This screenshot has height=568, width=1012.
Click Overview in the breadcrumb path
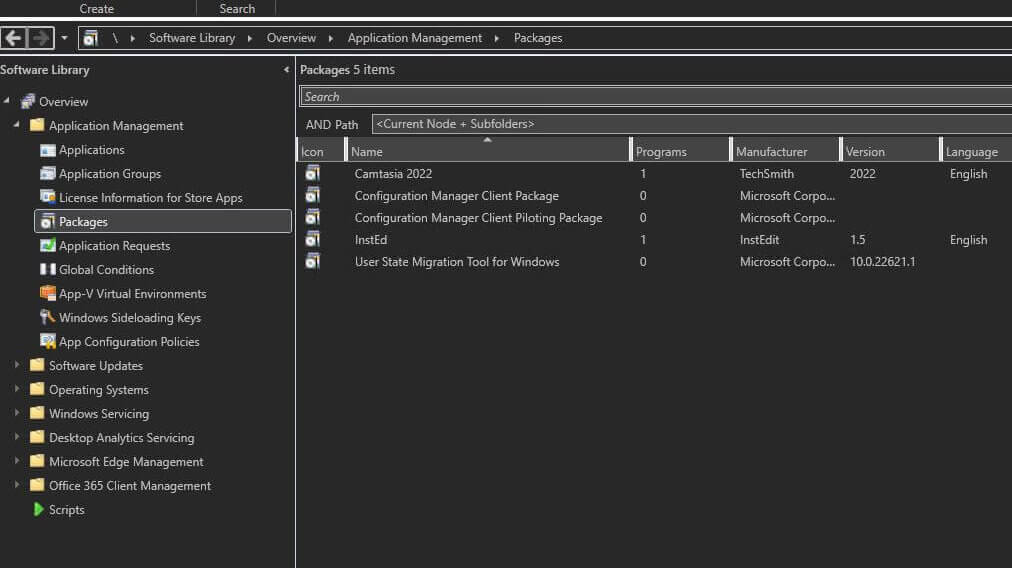(x=291, y=38)
